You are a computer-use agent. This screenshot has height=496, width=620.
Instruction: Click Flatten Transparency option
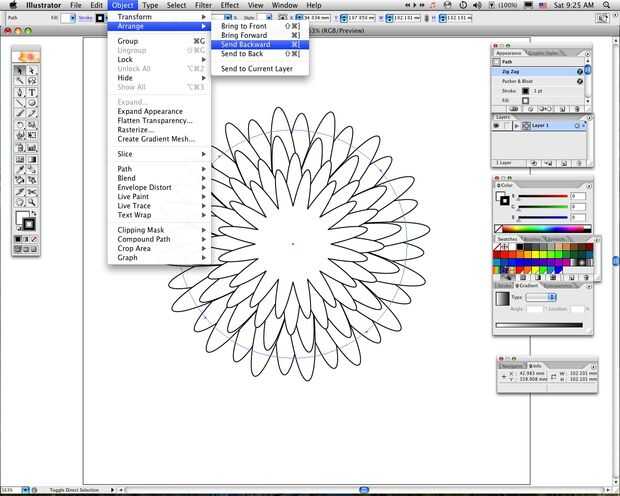pyautogui.click(x=160, y=120)
